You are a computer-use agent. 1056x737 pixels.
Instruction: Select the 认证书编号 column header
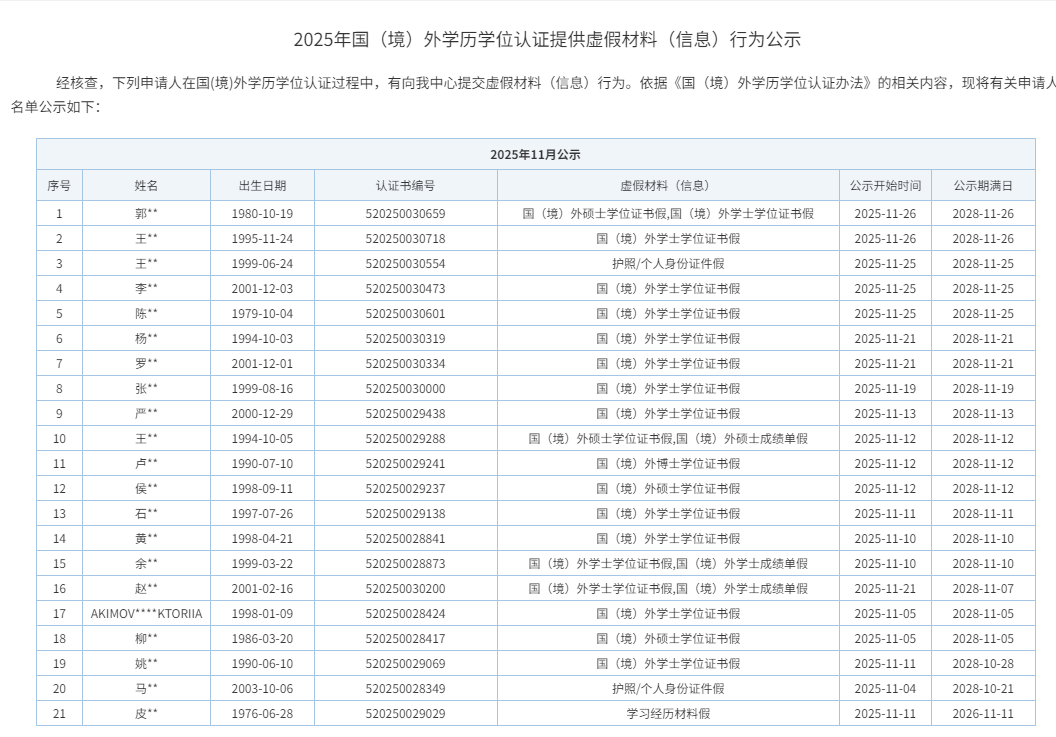click(405, 185)
